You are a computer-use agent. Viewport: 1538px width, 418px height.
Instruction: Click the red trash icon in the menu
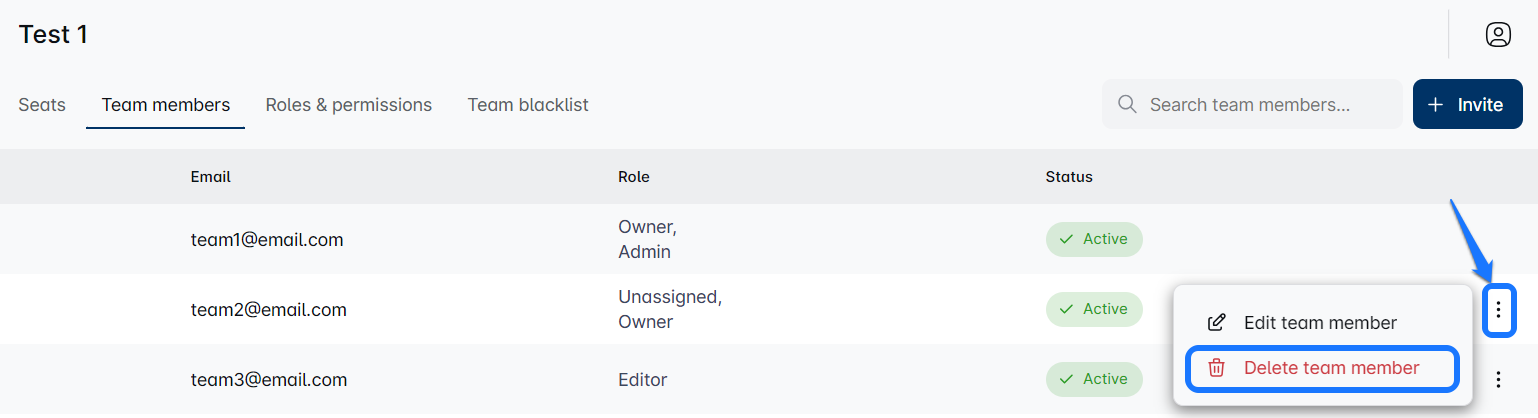point(1217,368)
